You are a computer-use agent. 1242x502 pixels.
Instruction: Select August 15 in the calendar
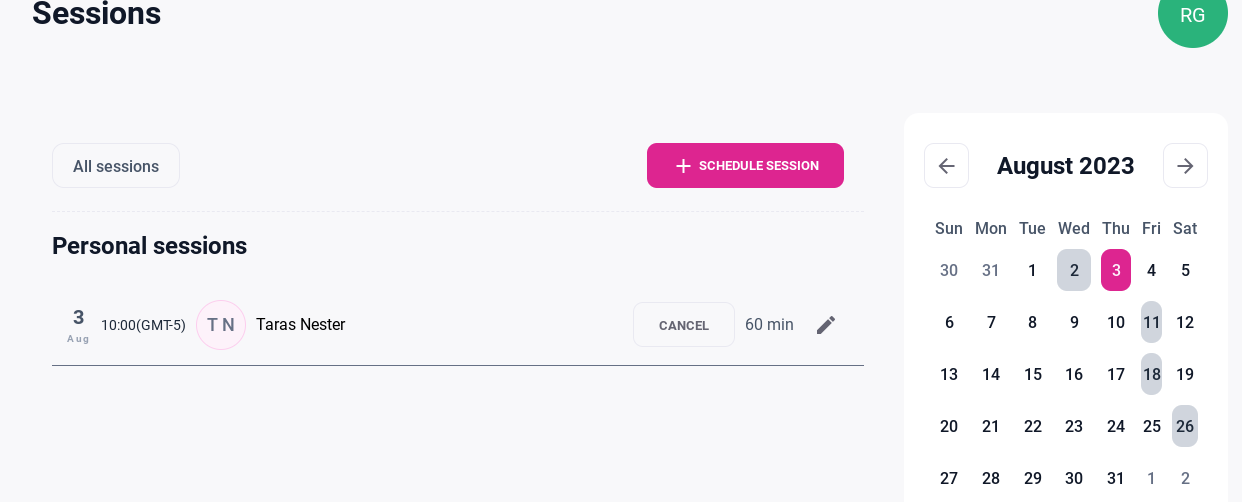pos(1033,374)
